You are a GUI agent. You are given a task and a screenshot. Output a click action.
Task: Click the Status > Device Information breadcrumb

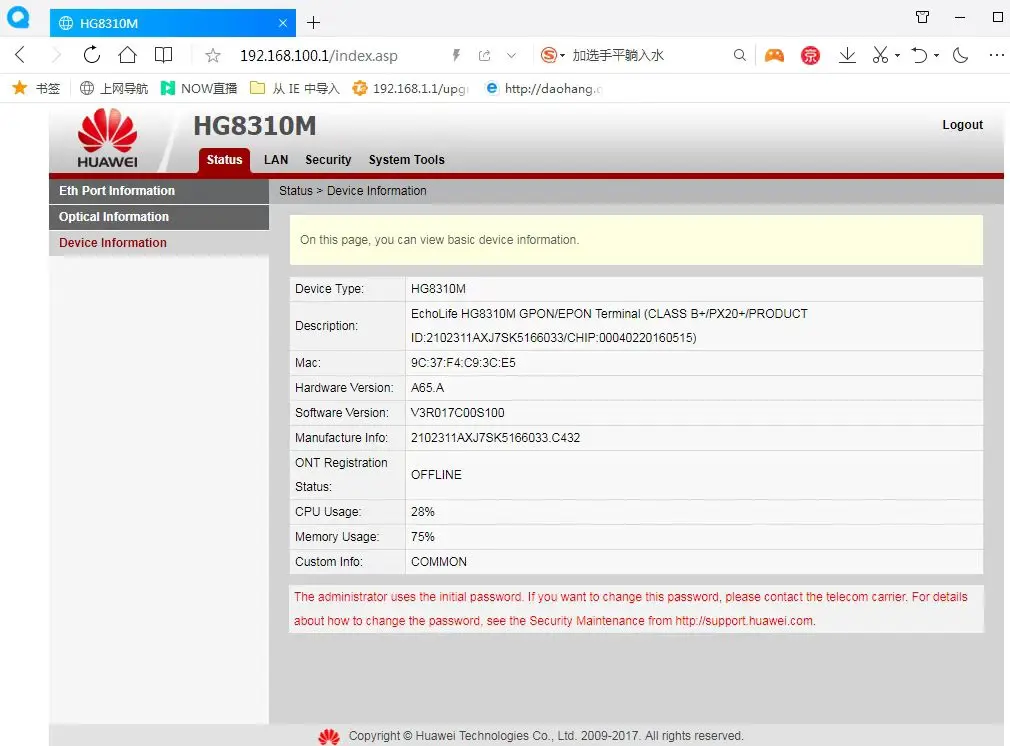[352, 191]
